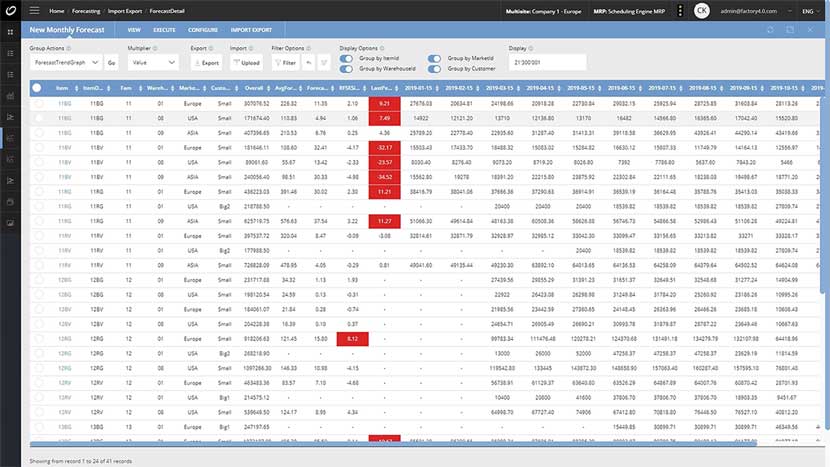Click the undo filter arrow button
Viewport: 830px width, 467px height.
pyautogui.click(x=309, y=62)
